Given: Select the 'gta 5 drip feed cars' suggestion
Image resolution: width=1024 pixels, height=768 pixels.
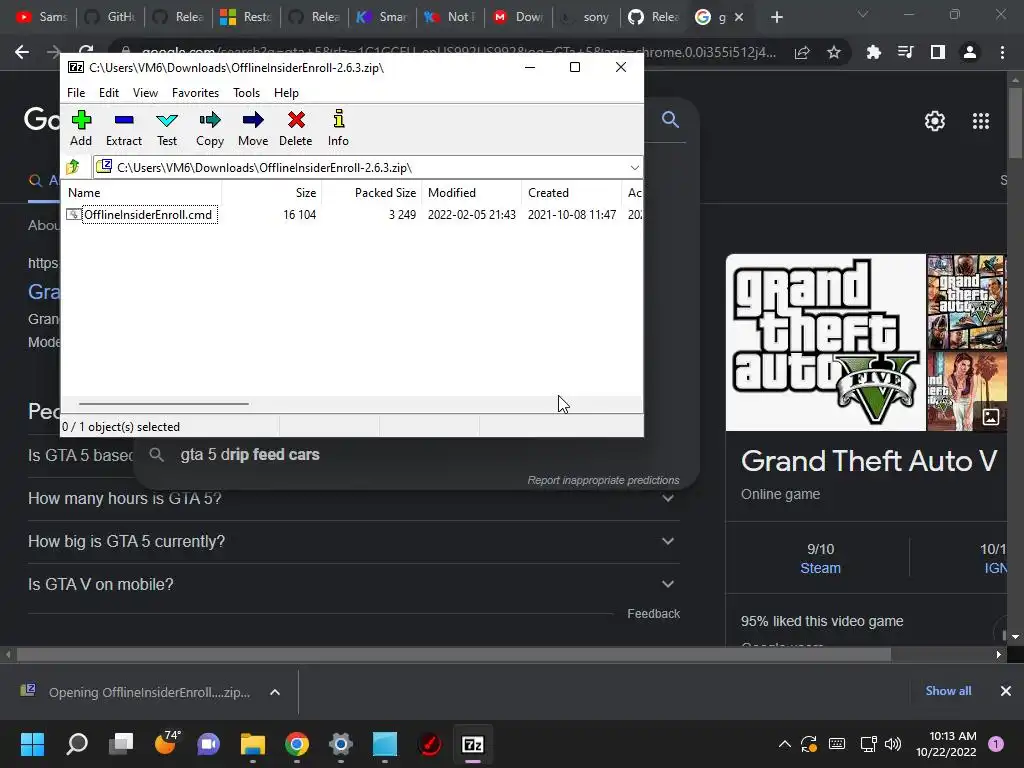Looking at the screenshot, I should [x=249, y=455].
